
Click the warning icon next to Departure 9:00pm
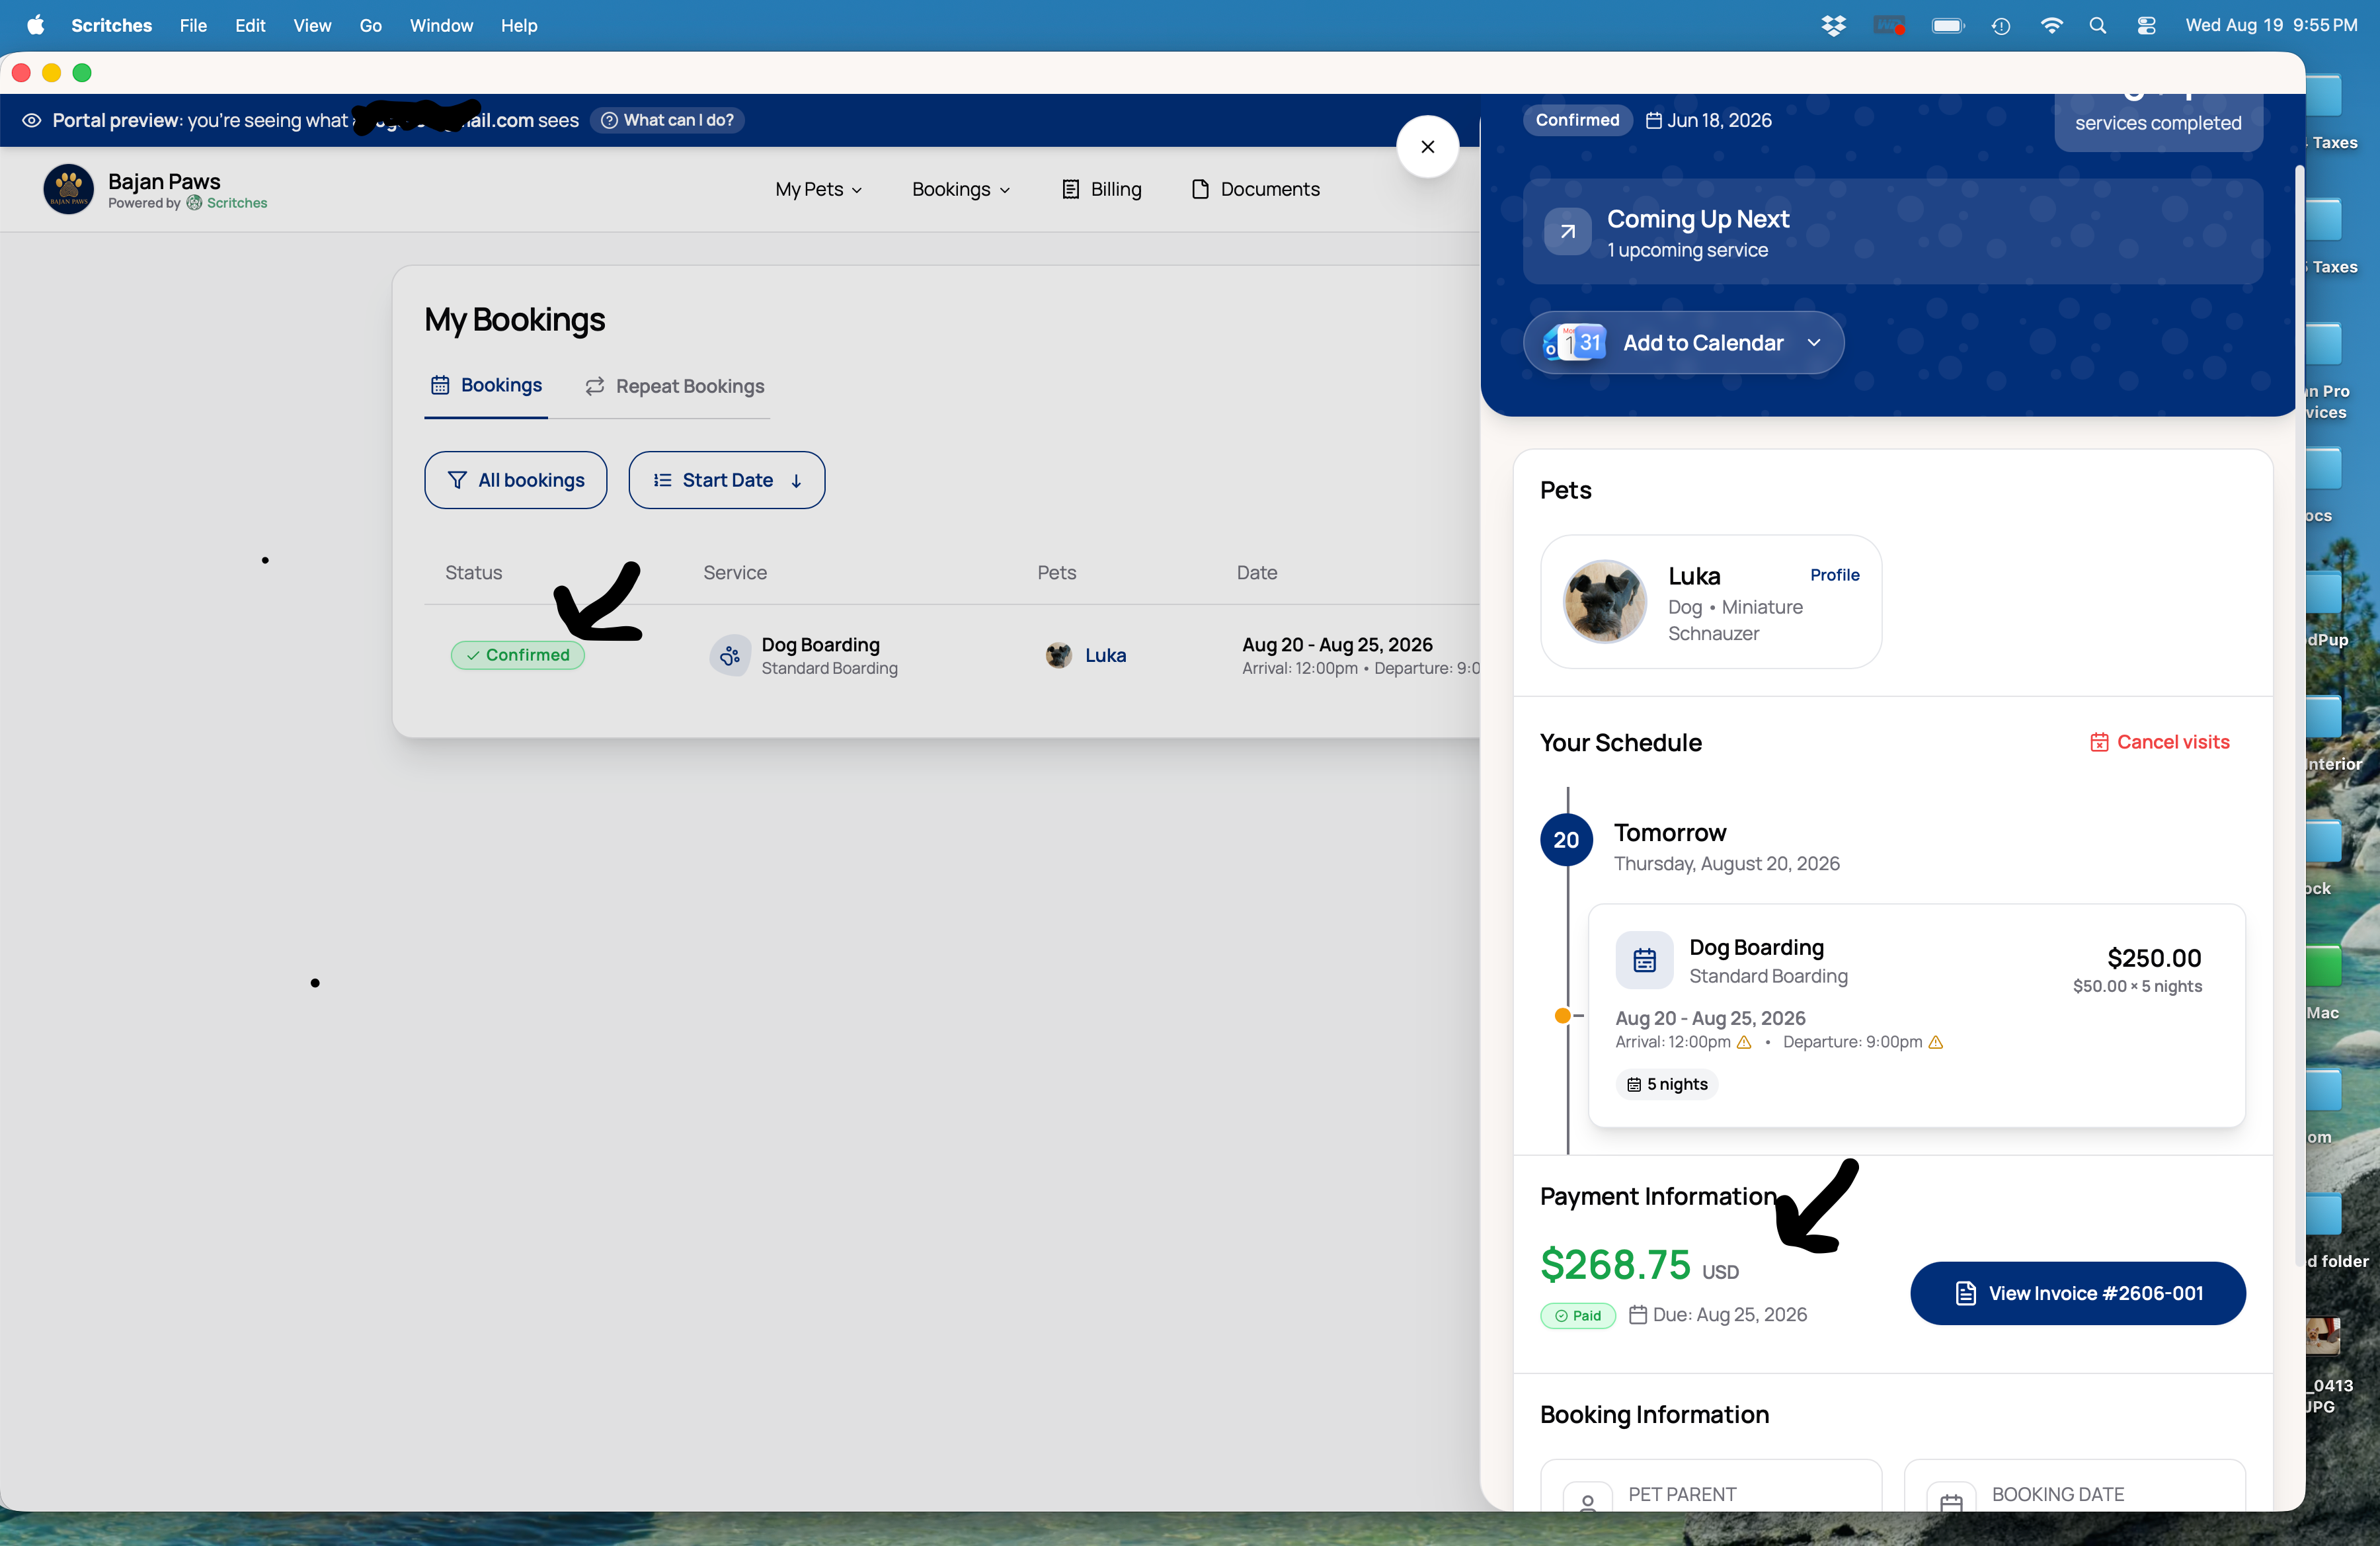(1936, 1042)
